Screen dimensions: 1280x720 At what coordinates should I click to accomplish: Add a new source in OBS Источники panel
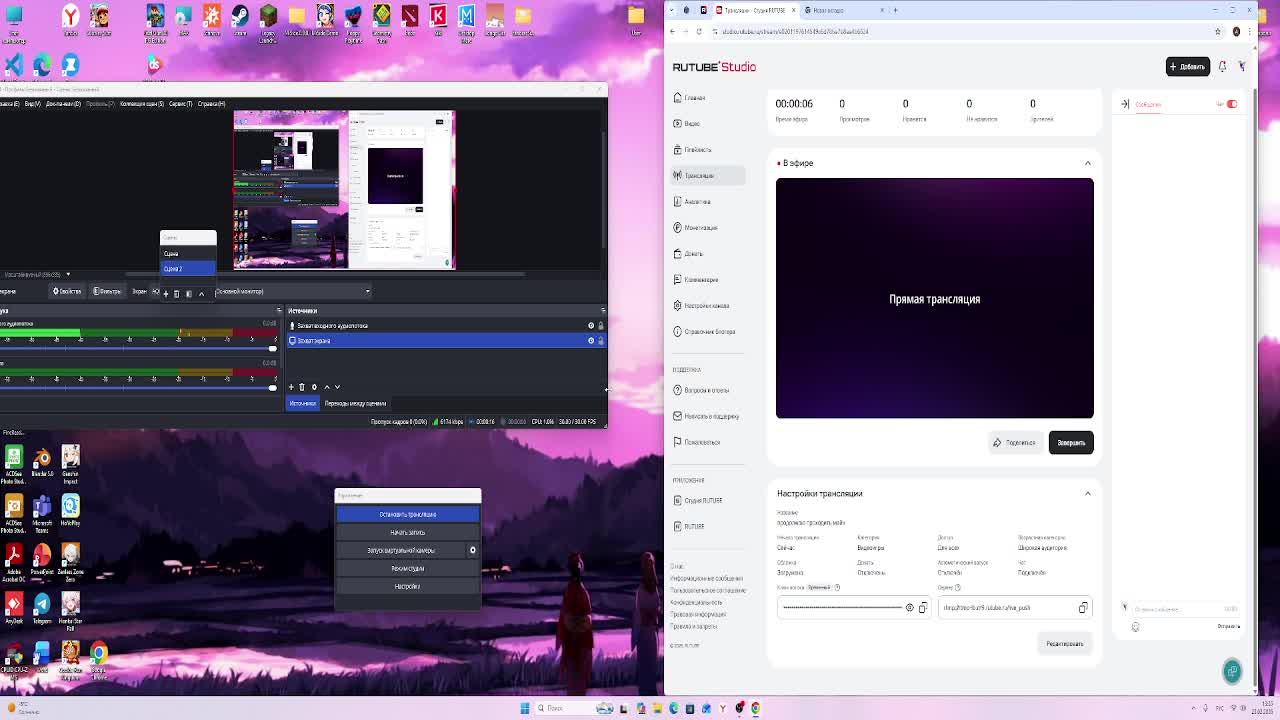pos(291,387)
